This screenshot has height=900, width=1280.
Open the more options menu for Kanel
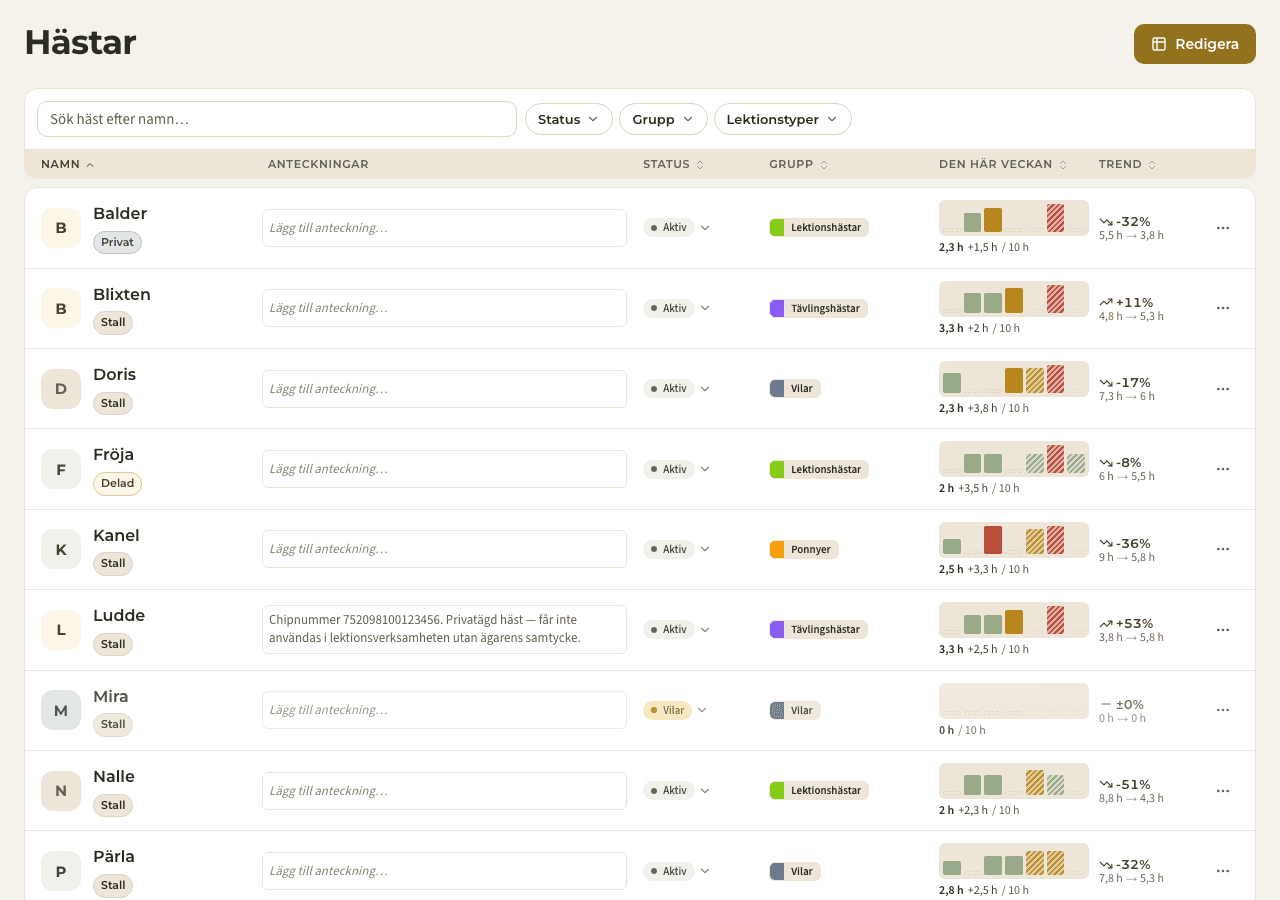point(1222,549)
